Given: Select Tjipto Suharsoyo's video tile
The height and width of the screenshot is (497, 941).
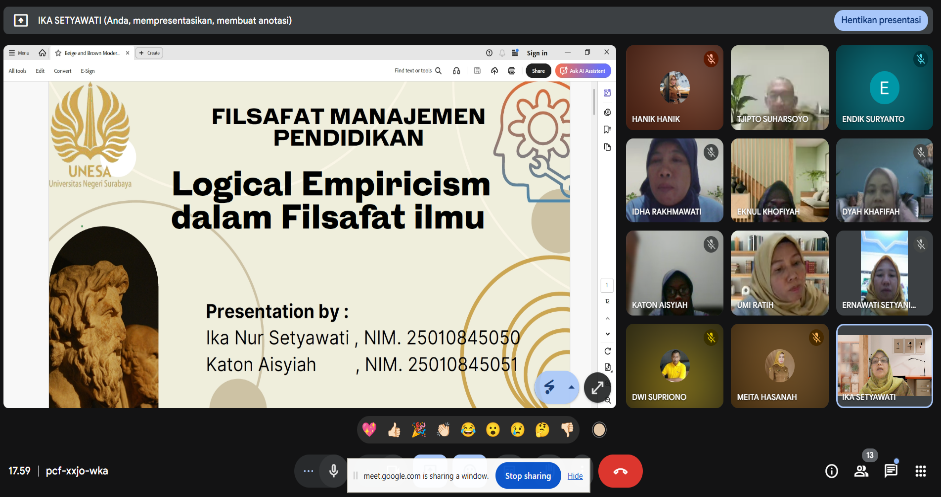Looking at the screenshot, I should 779,88.
